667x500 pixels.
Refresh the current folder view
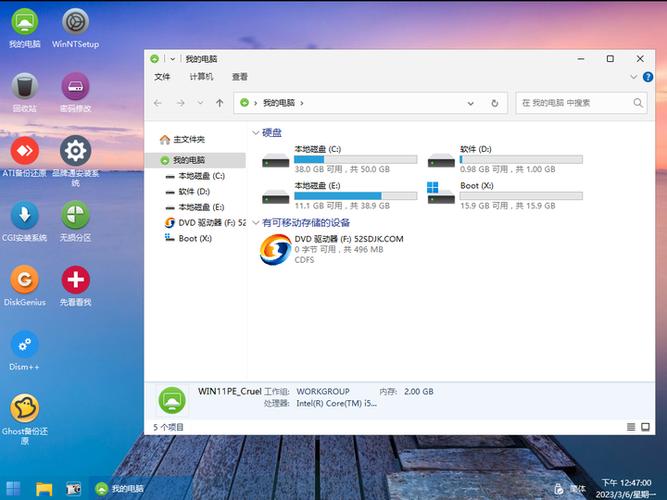click(x=494, y=103)
